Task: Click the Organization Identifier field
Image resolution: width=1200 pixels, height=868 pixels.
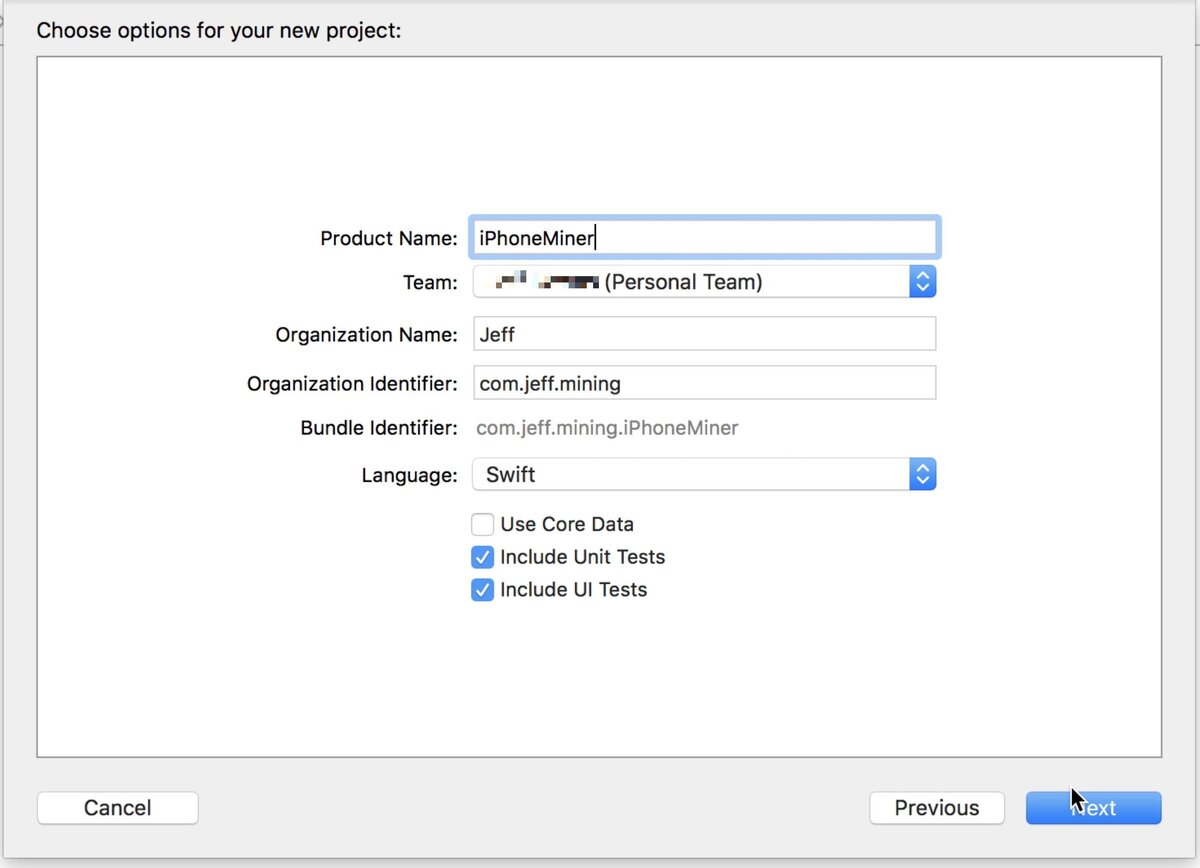Action: point(704,383)
